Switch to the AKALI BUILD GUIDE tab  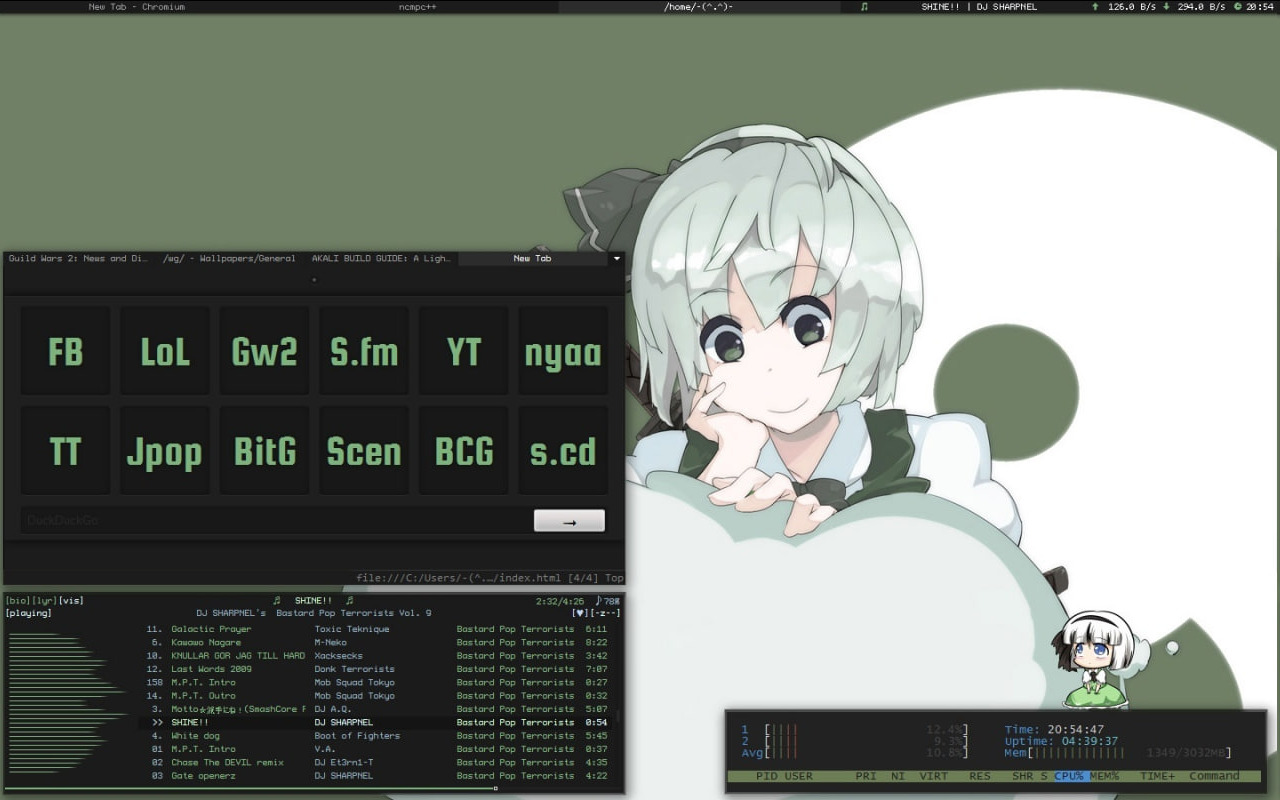(381, 258)
